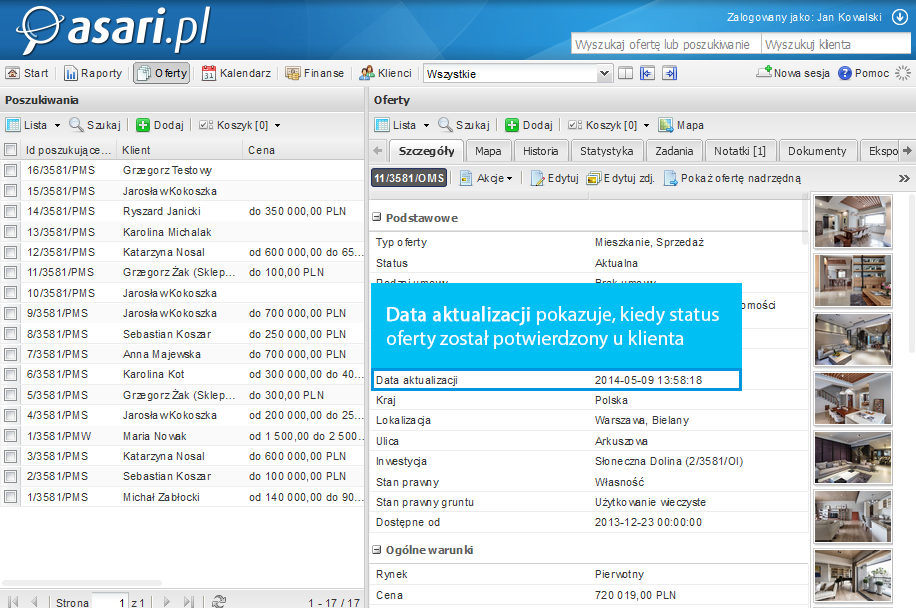The height and width of the screenshot is (608, 916).
Task: Open the Raporty section
Action: pos(93,74)
